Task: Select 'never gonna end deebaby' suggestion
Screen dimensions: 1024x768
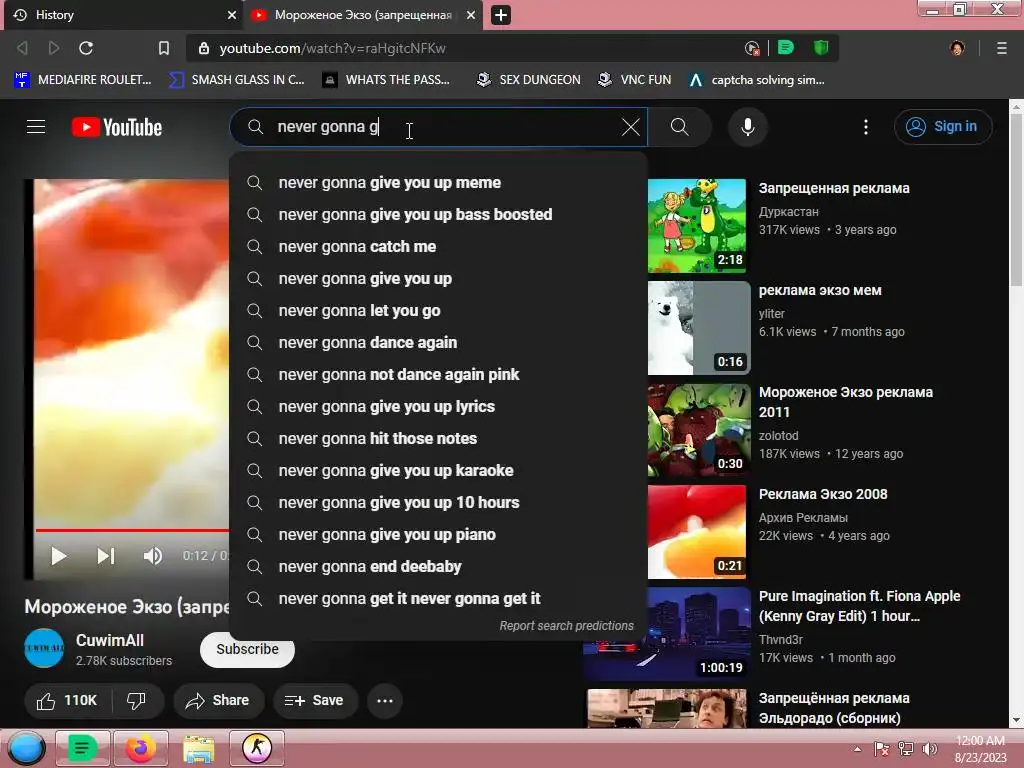Action: click(438, 567)
